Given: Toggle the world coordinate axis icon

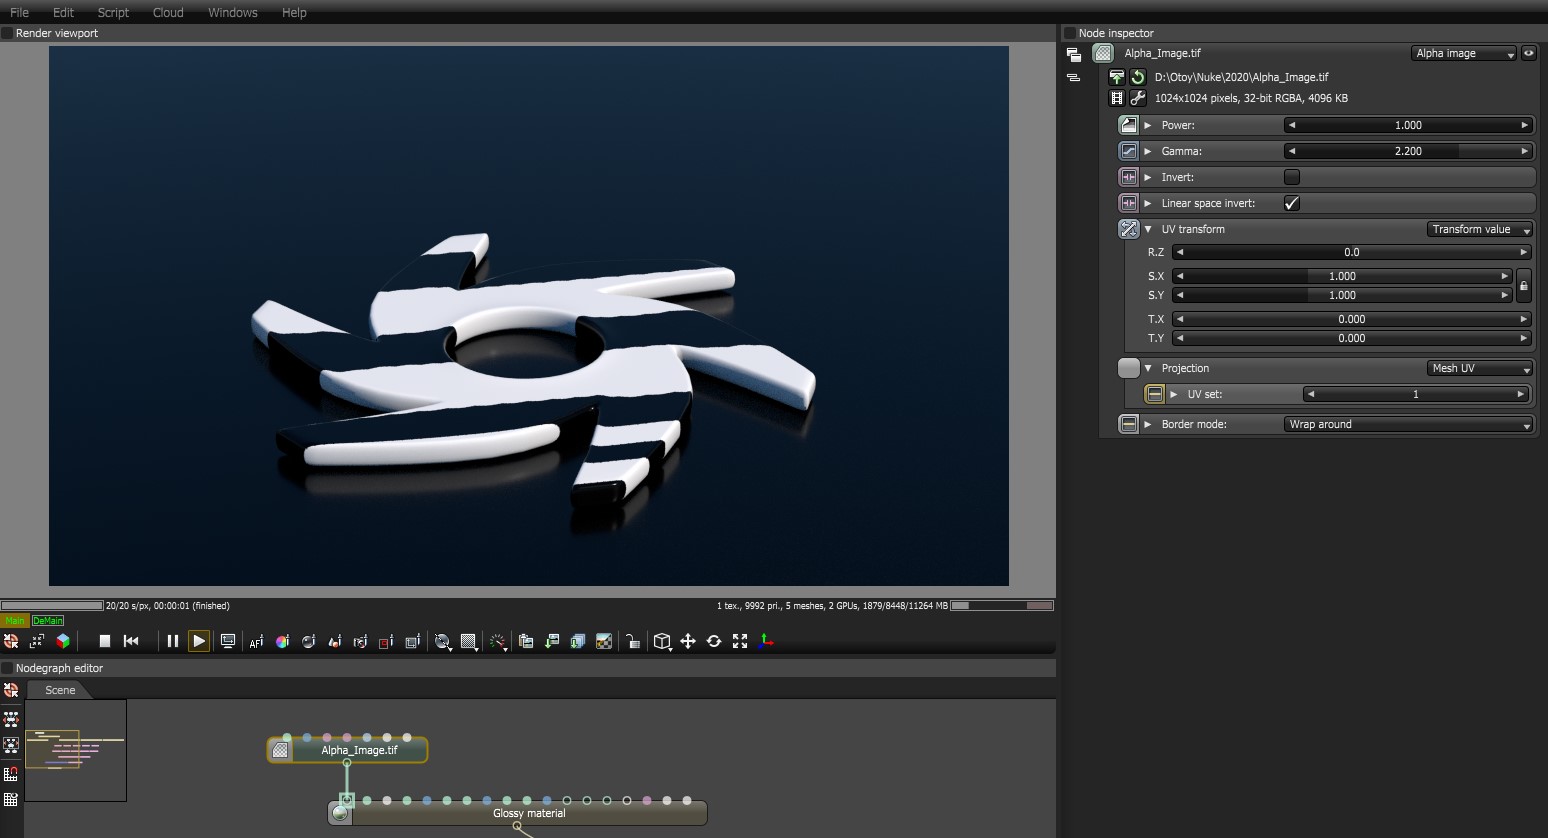Looking at the screenshot, I should click(x=766, y=642).
